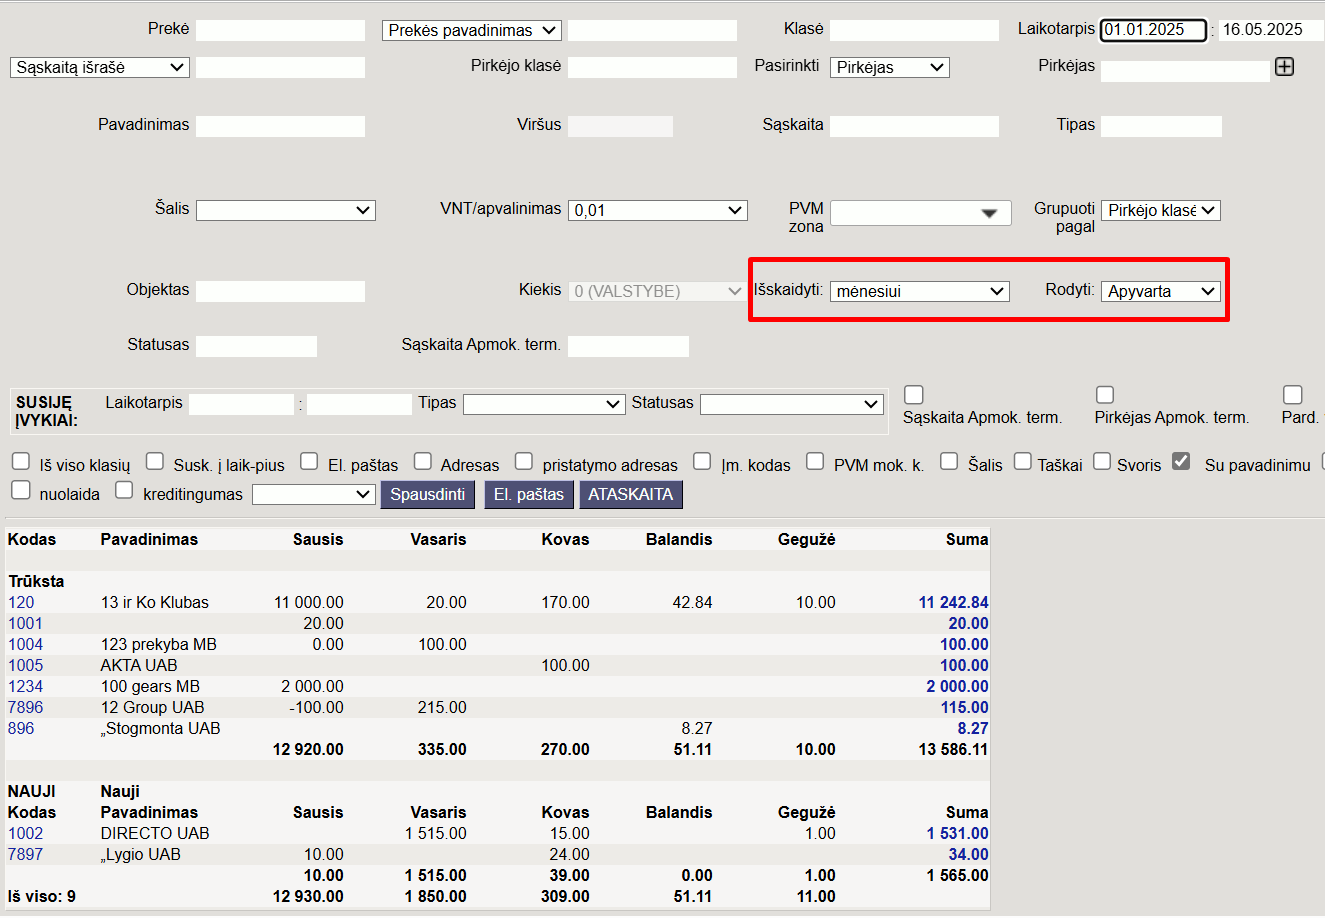Toggle the Su pavadinimu checkbox
Screen dimensions: 1325x918
[x=1181, y=461]
